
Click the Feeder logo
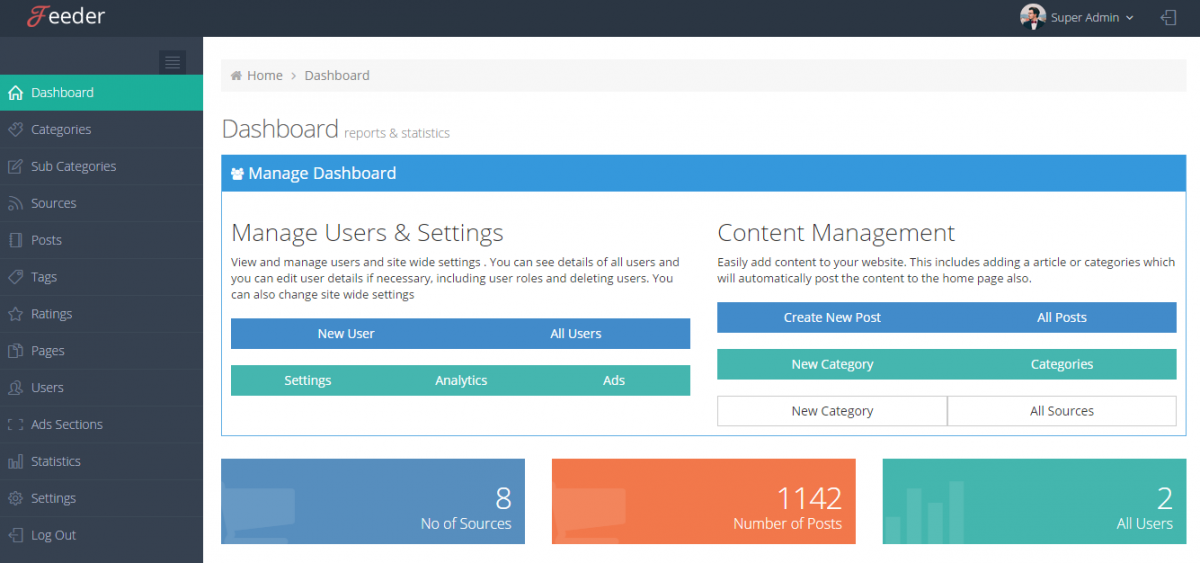point(66,17)
